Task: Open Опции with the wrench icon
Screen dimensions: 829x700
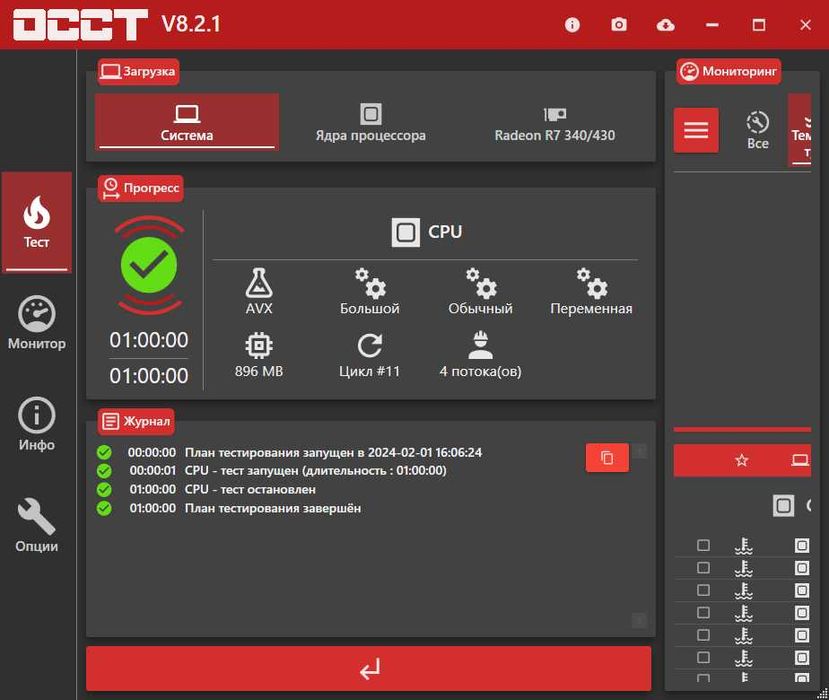Action: pos(36,526)
